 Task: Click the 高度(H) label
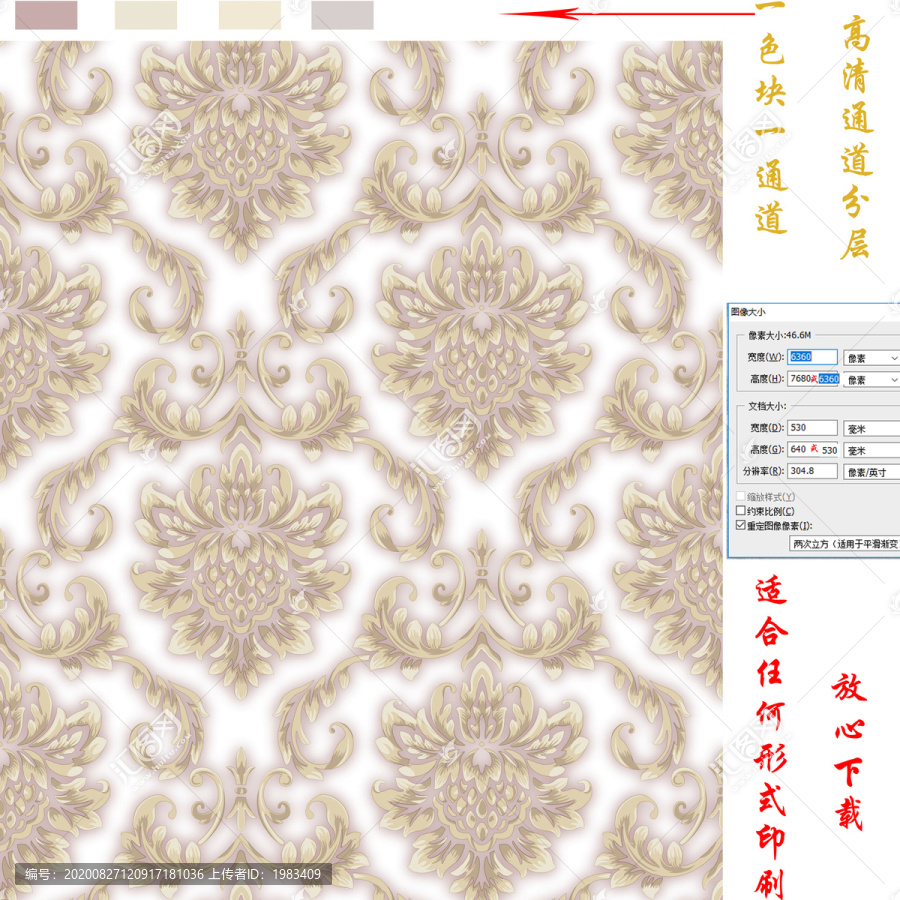coord(767,379)
